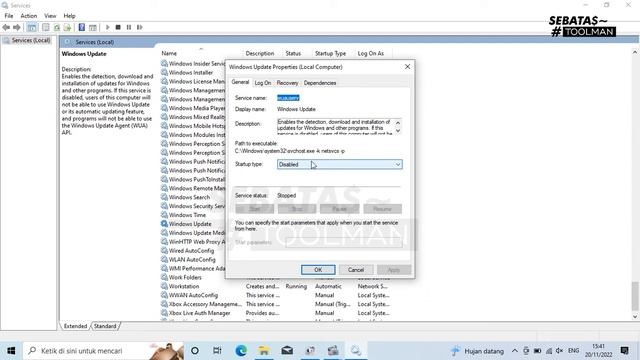Close the Windows Update Properties dialog
The image size is (640, 360).
407,67
